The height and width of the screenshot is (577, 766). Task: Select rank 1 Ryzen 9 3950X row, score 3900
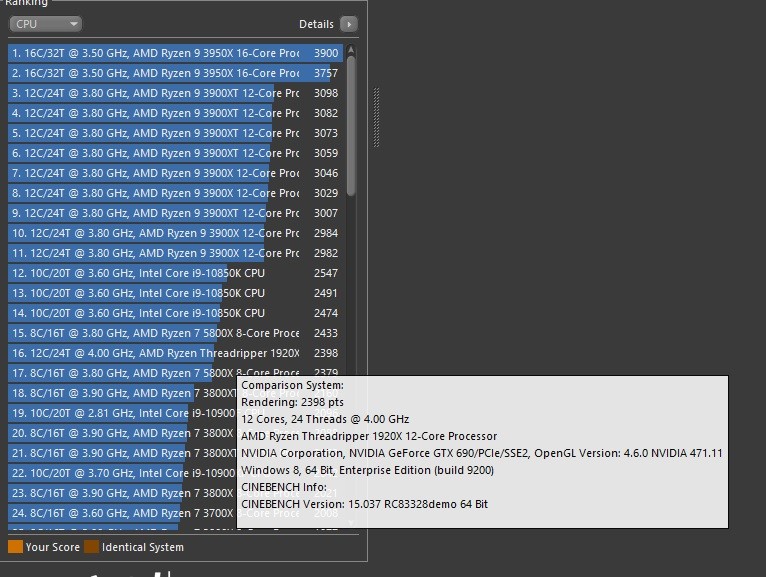(175, 53)
